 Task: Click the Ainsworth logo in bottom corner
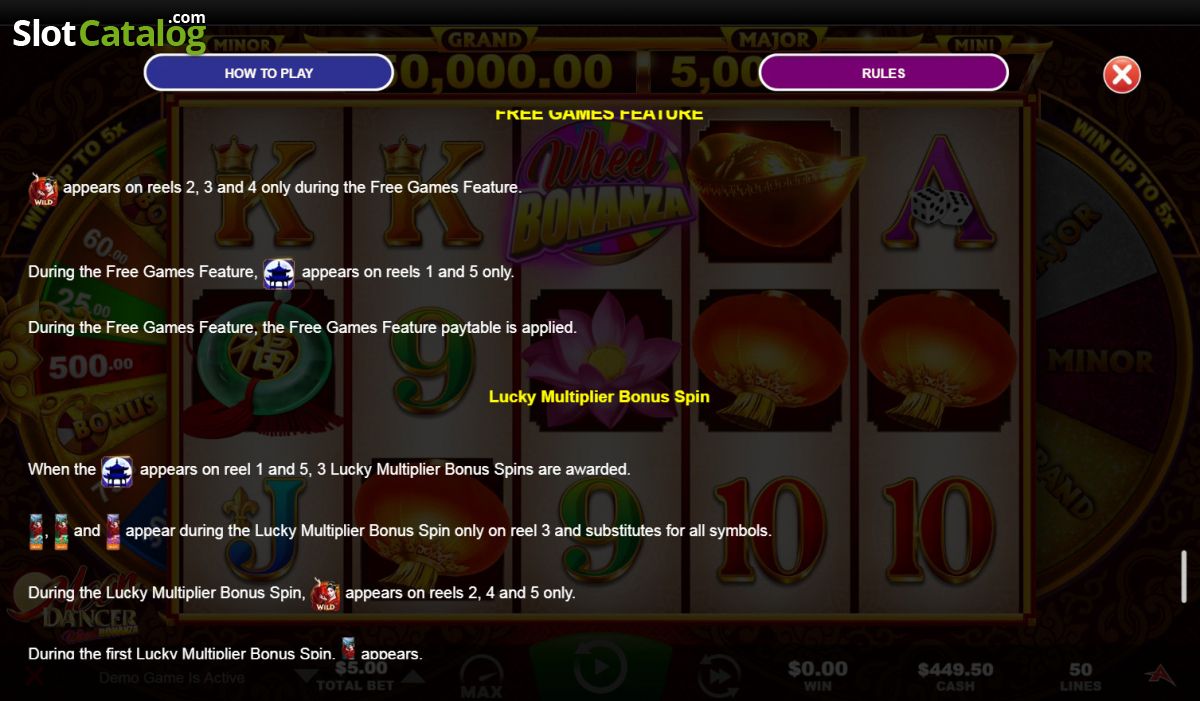point(1160,674)
